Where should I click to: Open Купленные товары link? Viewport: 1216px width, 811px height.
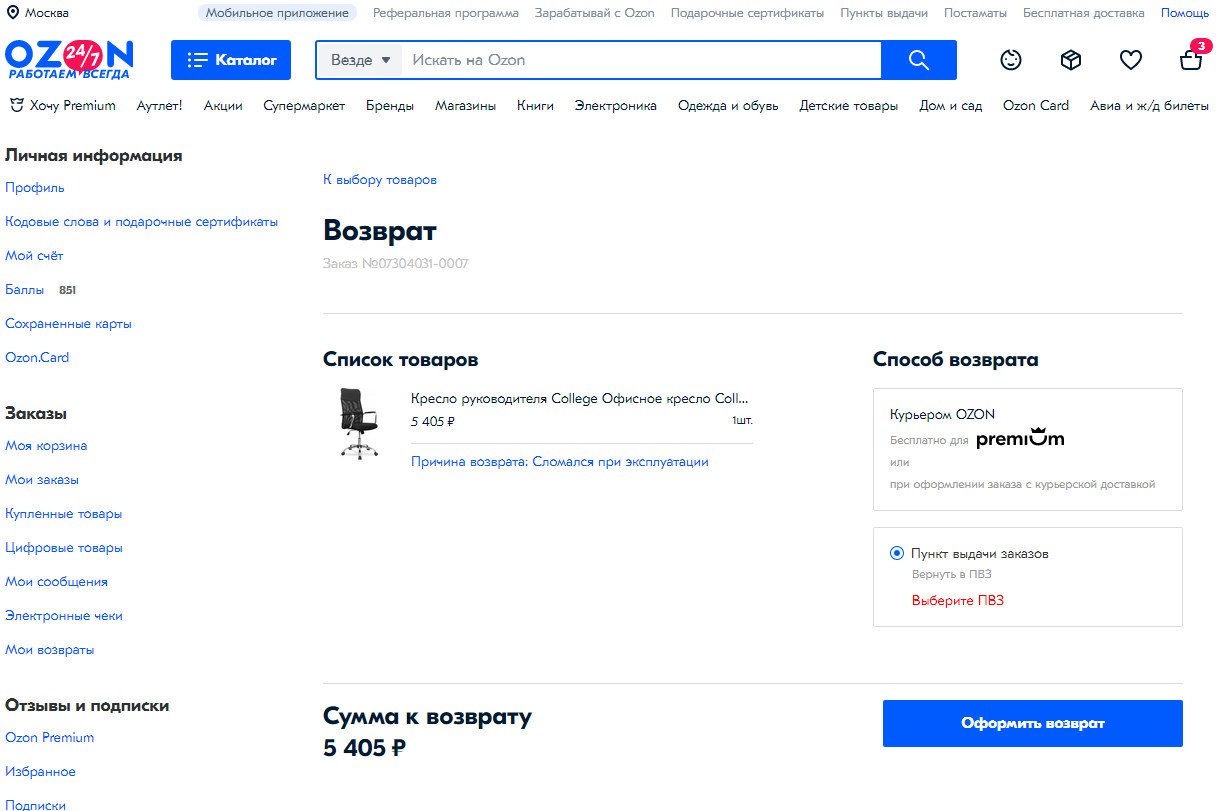click(64, 514)
